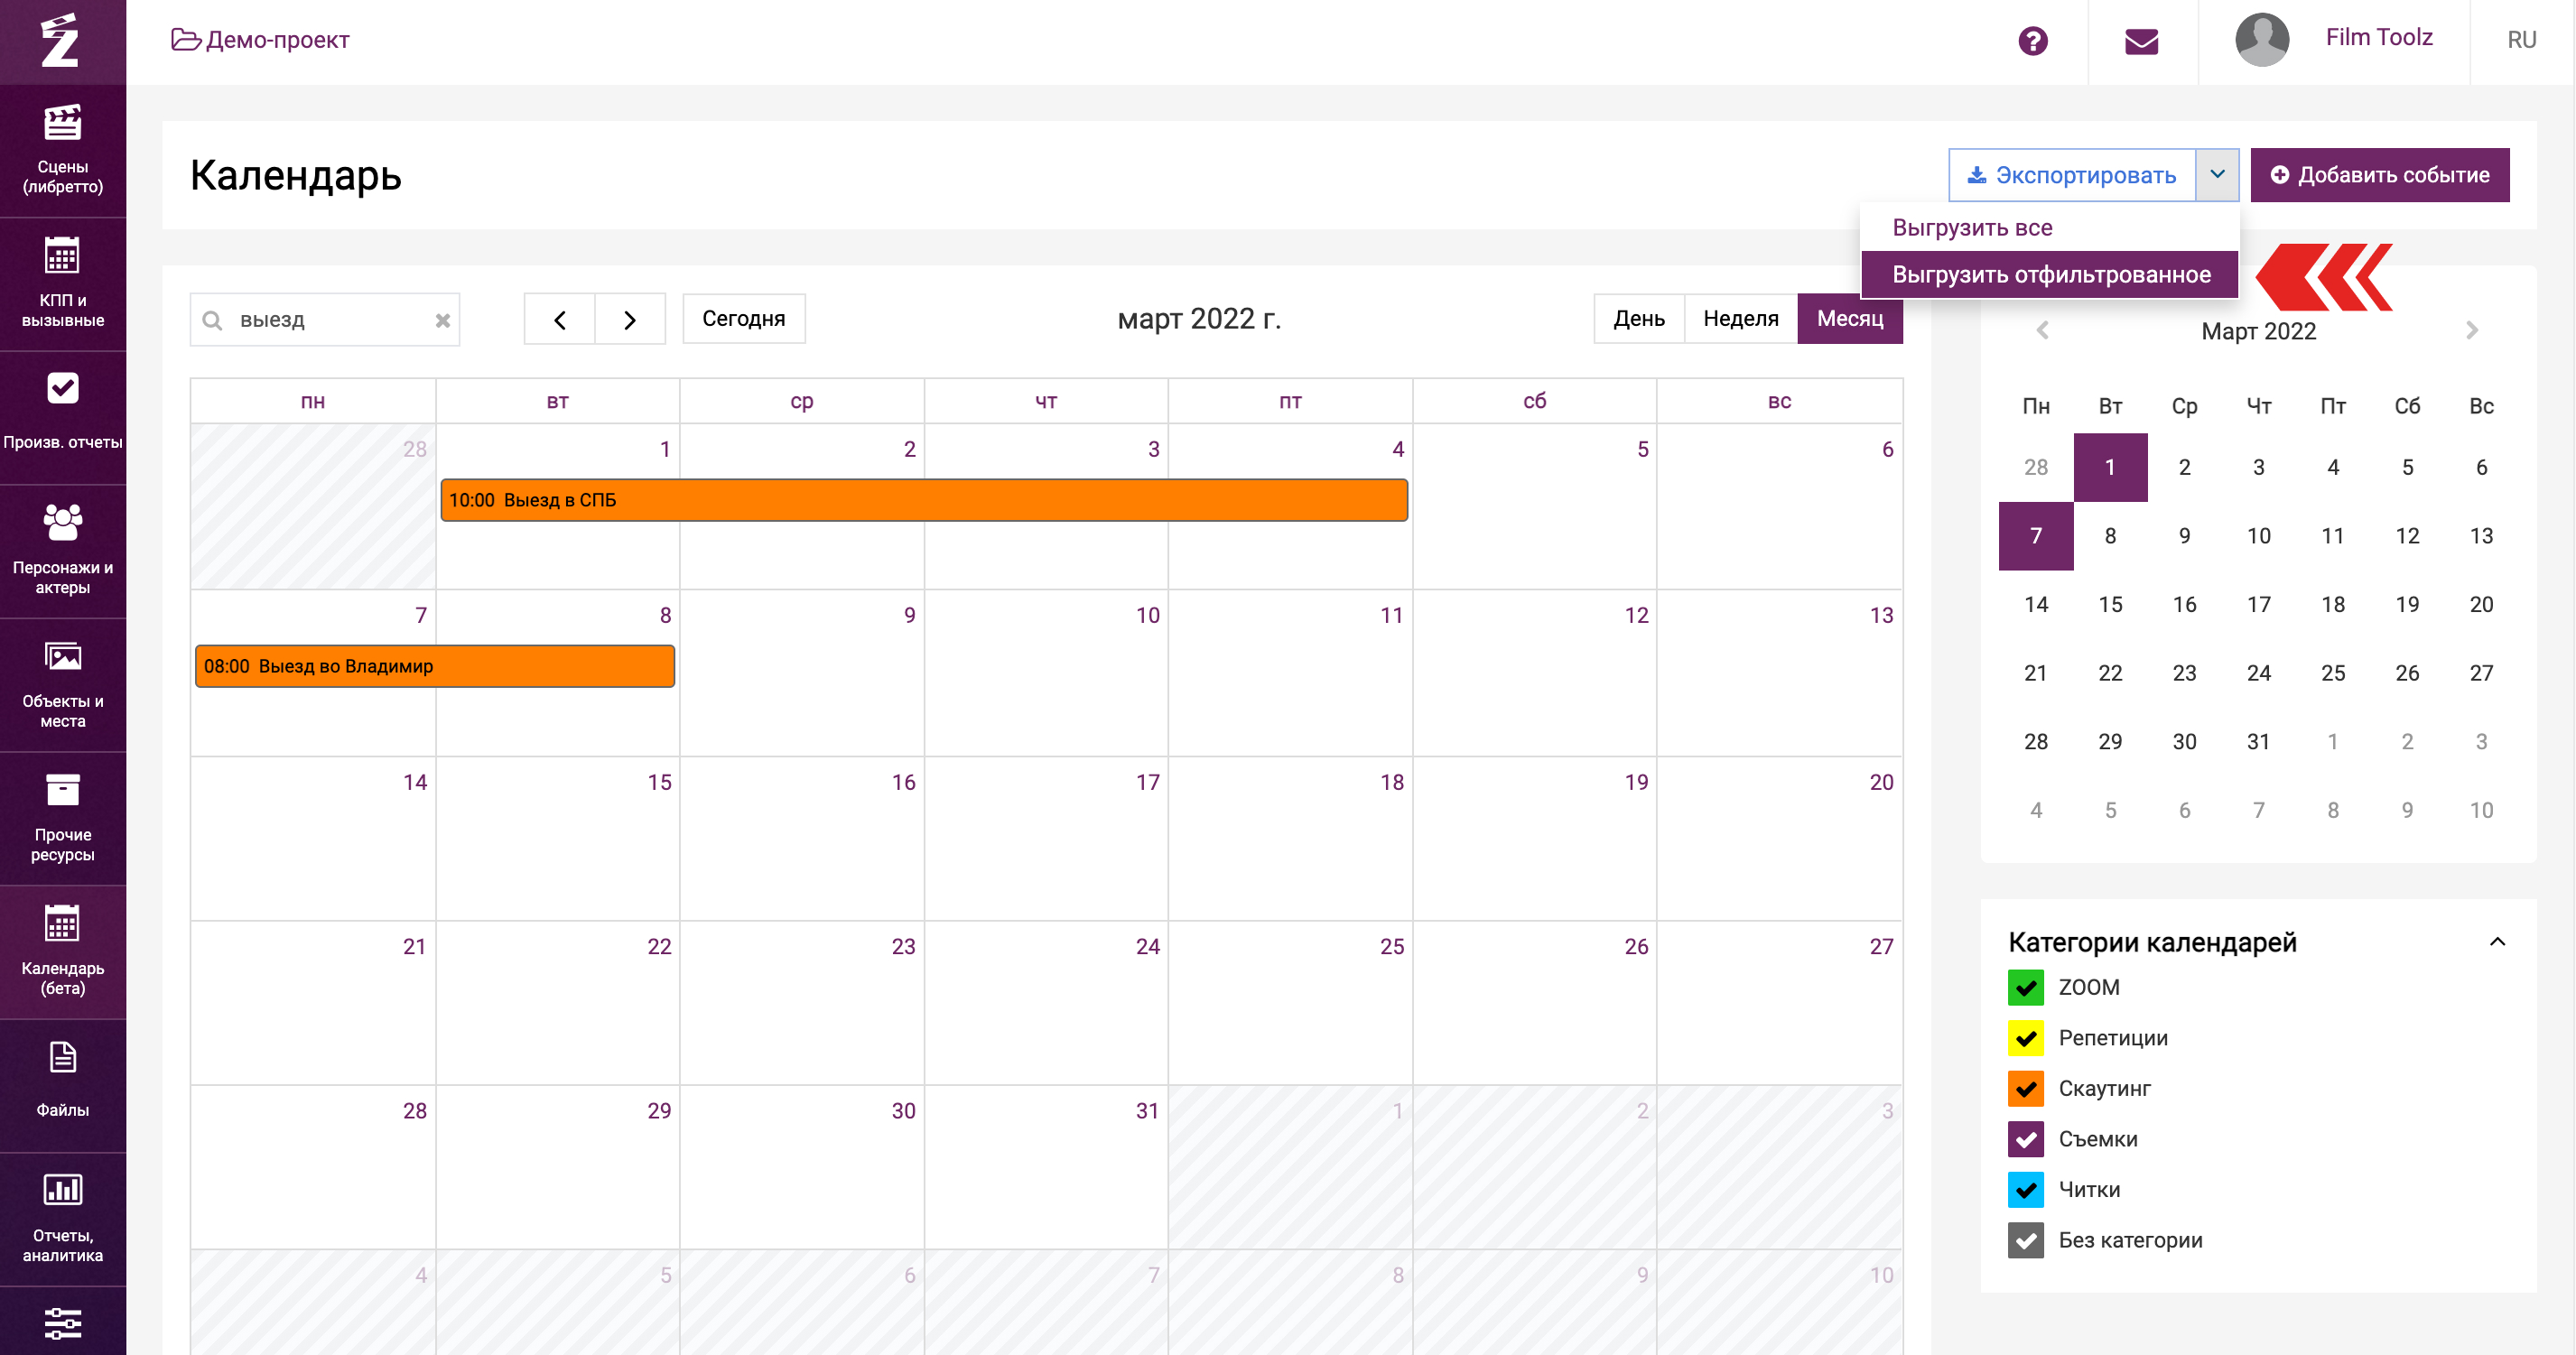The image size is (2576, 1355).
Task: Go to Произв. отчеты section
Action: [x=62, y=418]
